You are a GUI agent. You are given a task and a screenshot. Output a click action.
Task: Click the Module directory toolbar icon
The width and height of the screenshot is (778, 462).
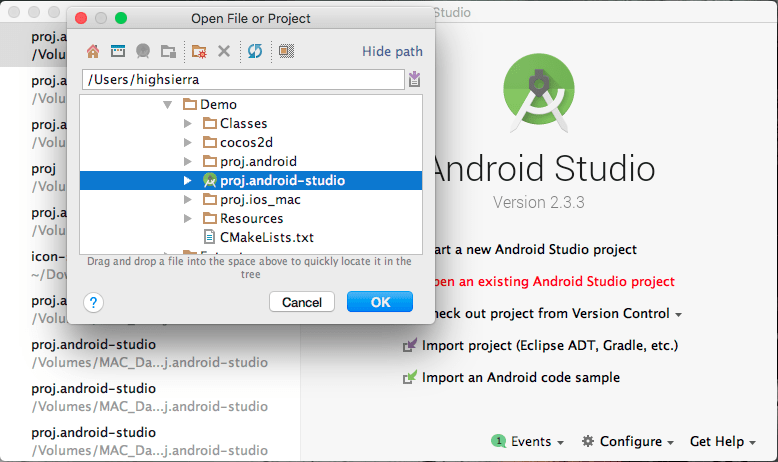click(x=168, y=51)
